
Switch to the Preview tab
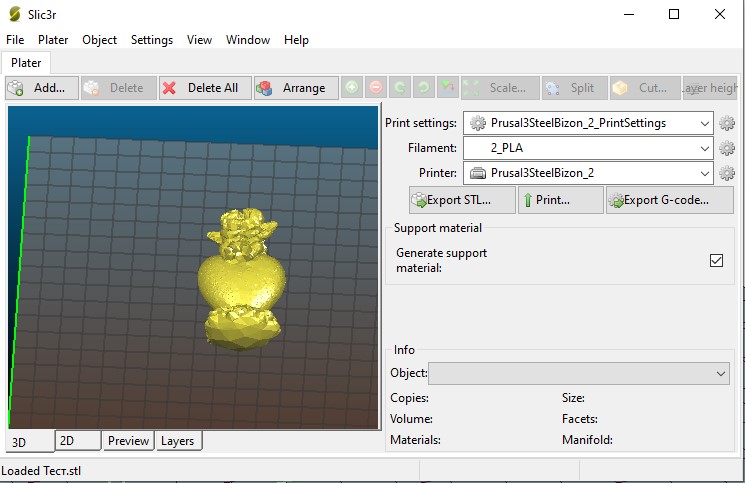click(x=128, y=441)
